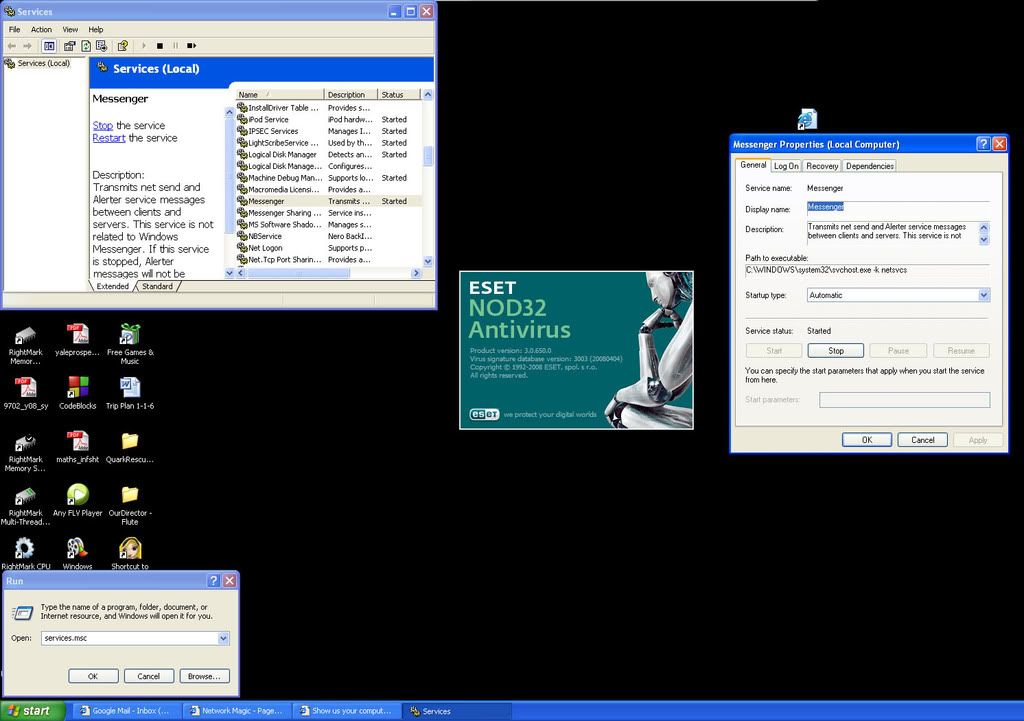The image size is (1024, 721).
Task: Switch to the Dependencies tab
Action: pos(870,166)
